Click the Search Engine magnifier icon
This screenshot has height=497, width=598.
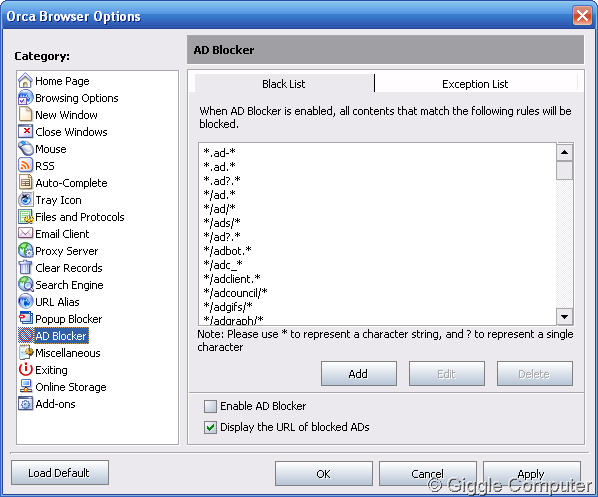coord(25,285)
